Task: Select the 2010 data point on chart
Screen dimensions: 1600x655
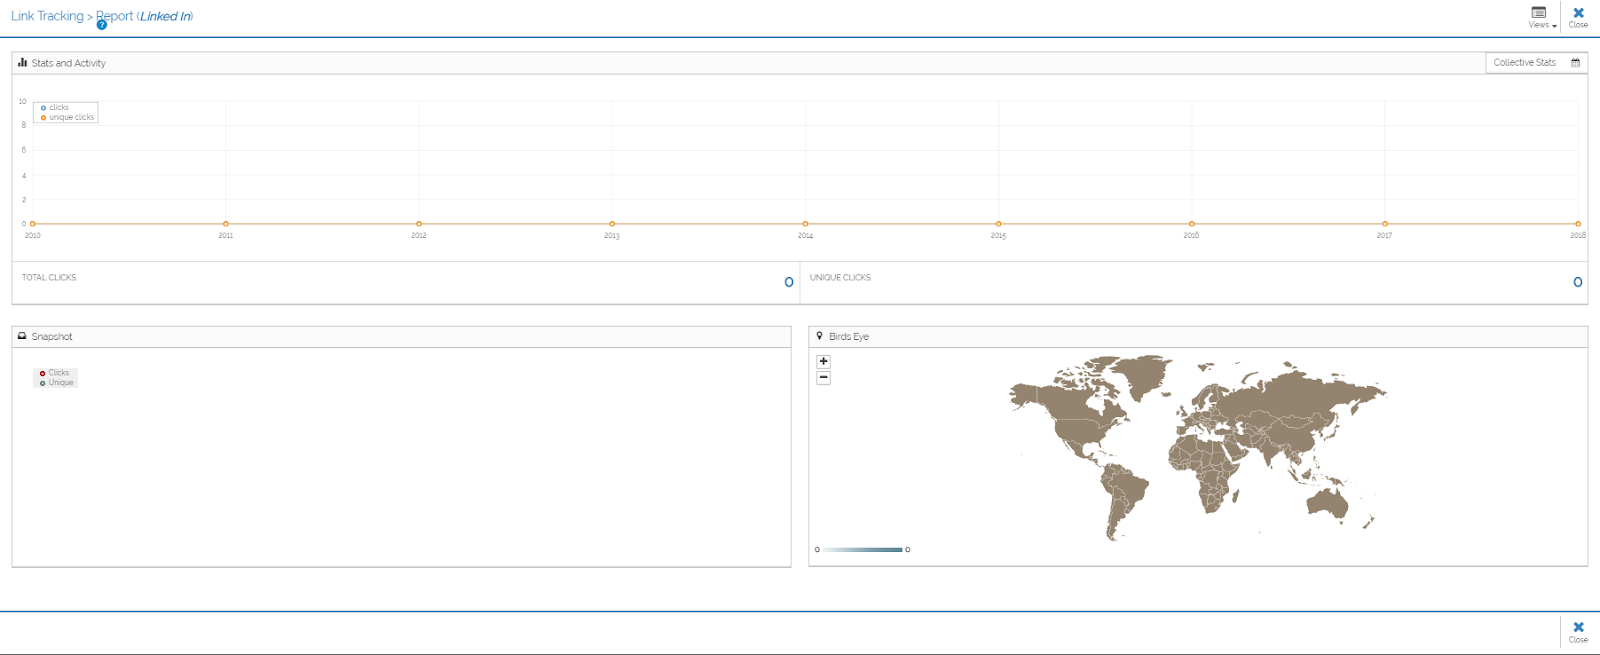Action: click(x=33, y=224)
